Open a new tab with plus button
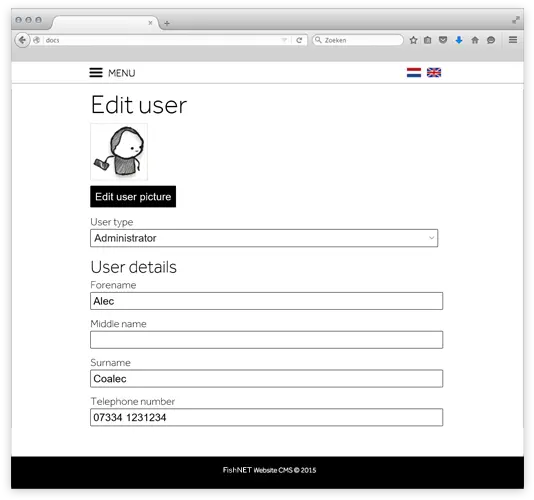534x500 pixels. 167,23
